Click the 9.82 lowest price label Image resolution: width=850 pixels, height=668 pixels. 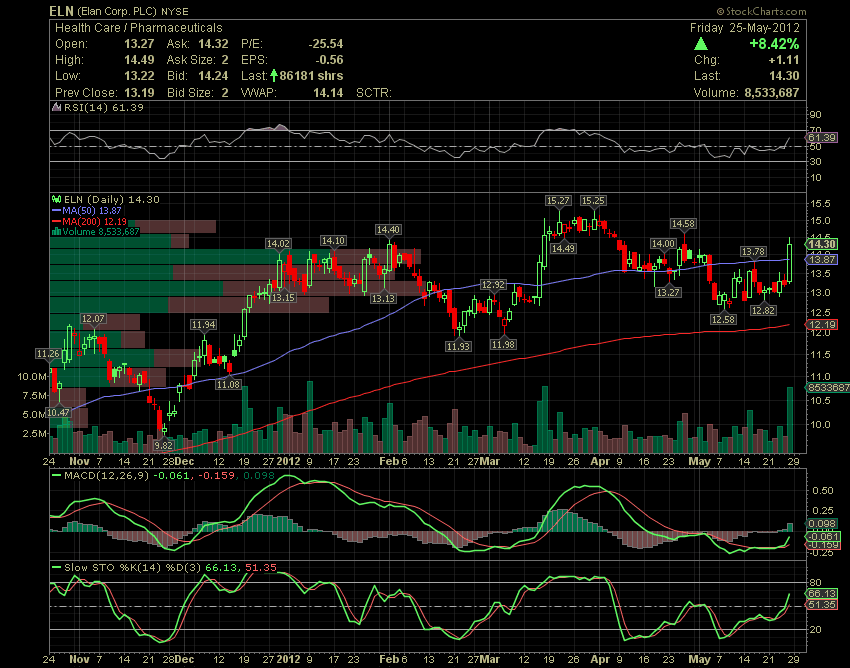point(163,446)
